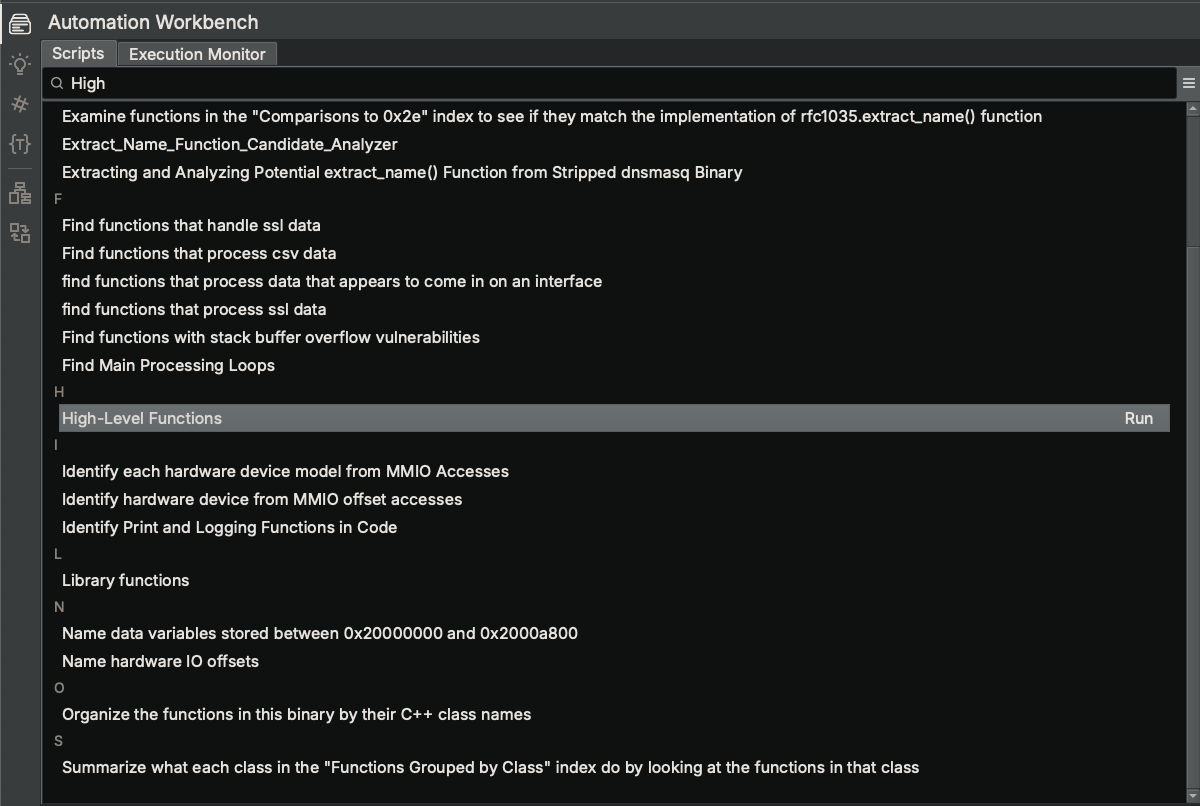1200x806 pixels.
Task: Click the lightbulb suggestions icon
Action: [19, 63]
